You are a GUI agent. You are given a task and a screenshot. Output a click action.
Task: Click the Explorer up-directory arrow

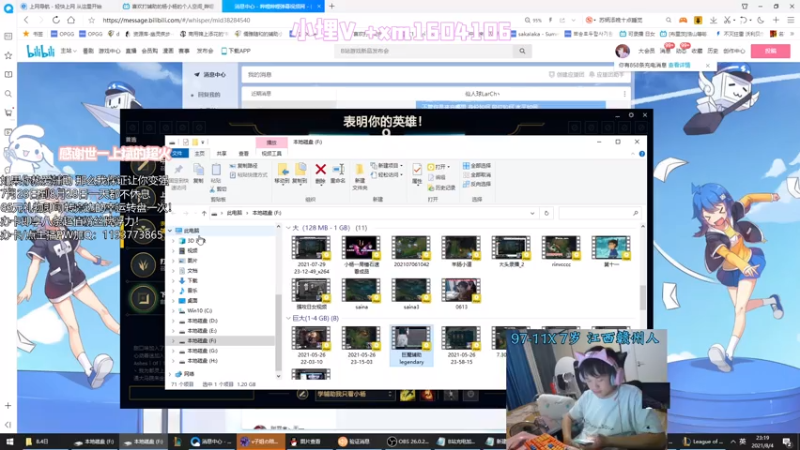[x=204, y=213]
